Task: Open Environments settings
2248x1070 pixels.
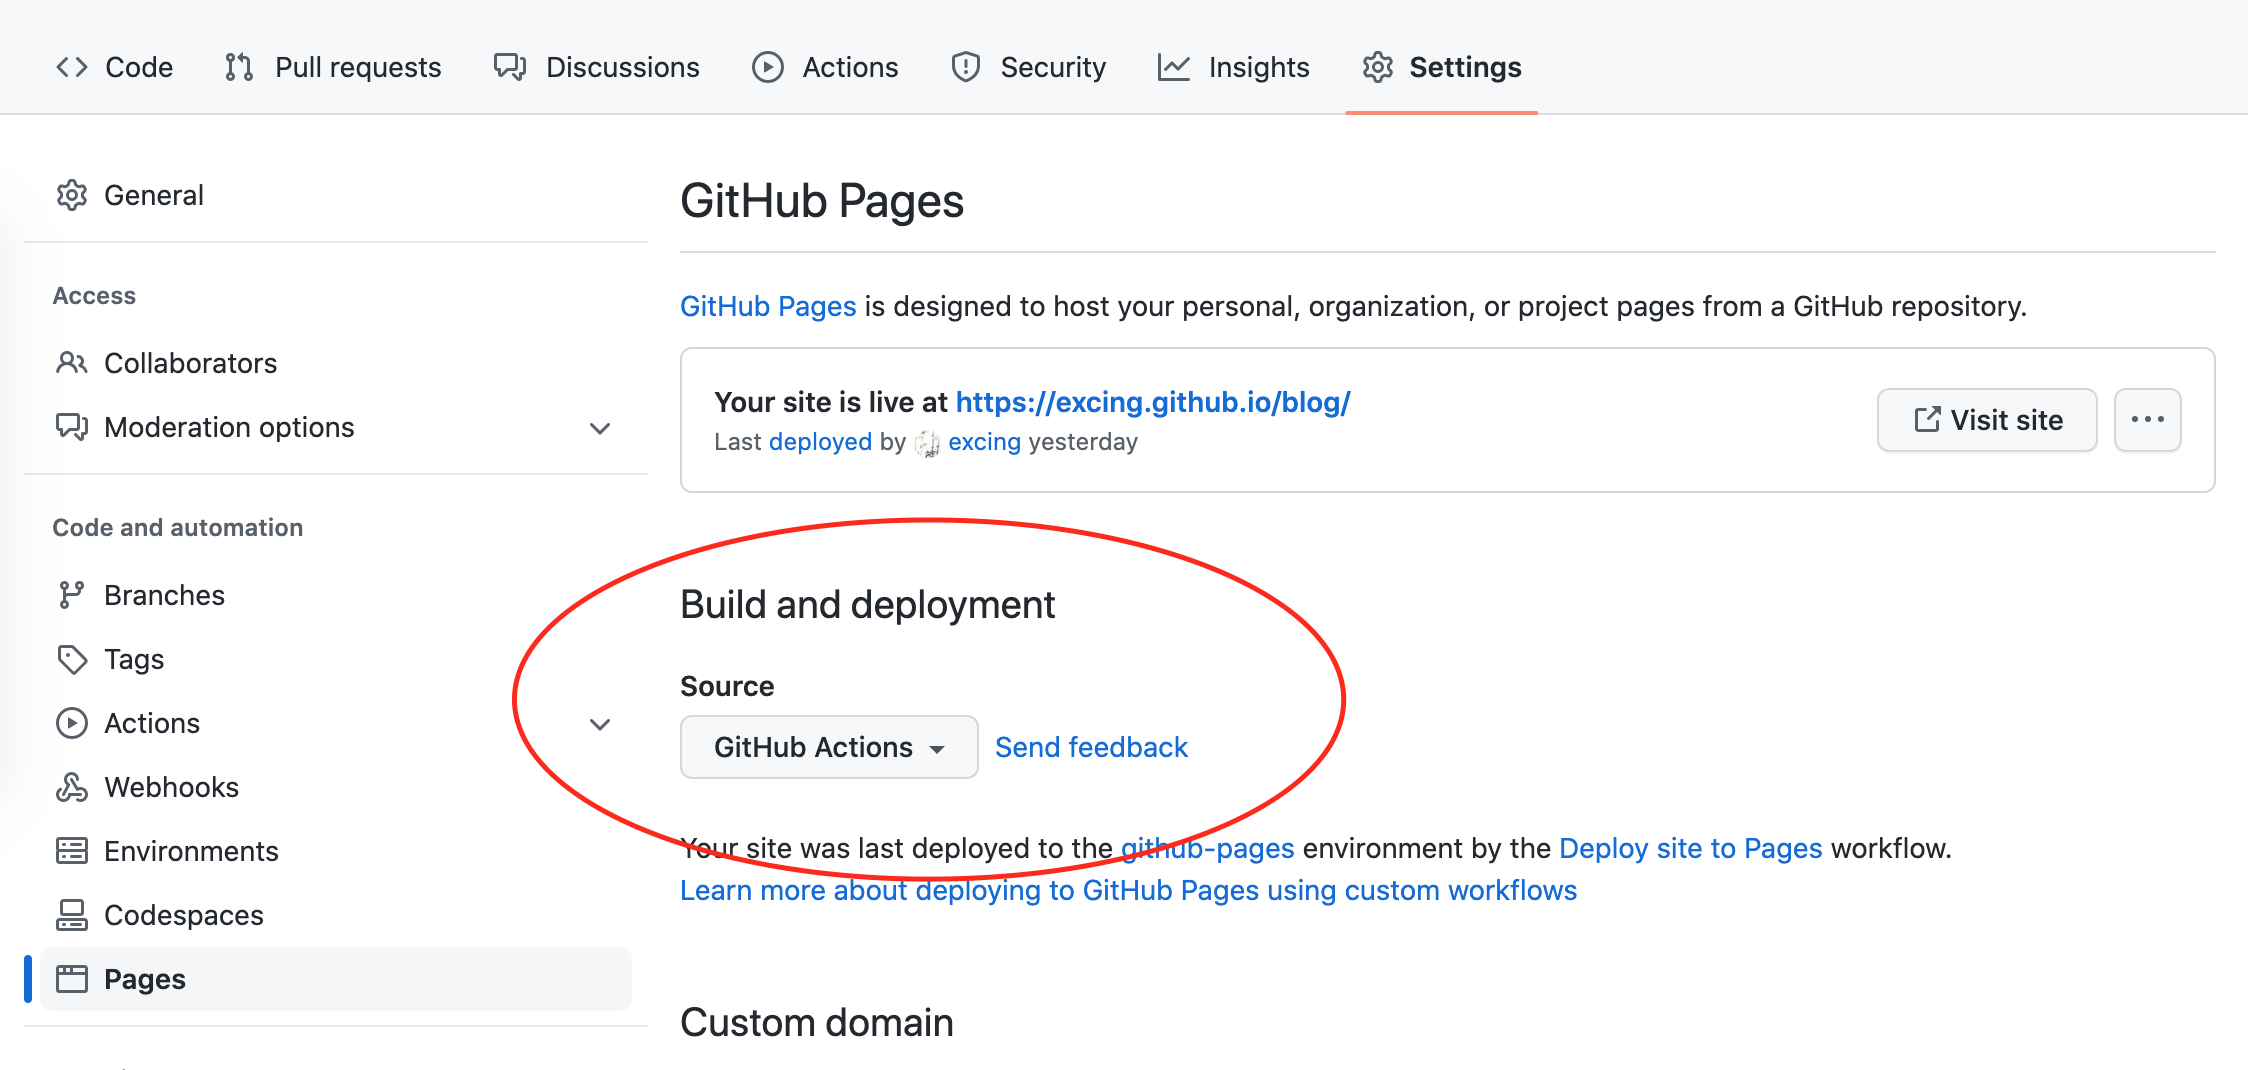Action: (x=336, y=851)
